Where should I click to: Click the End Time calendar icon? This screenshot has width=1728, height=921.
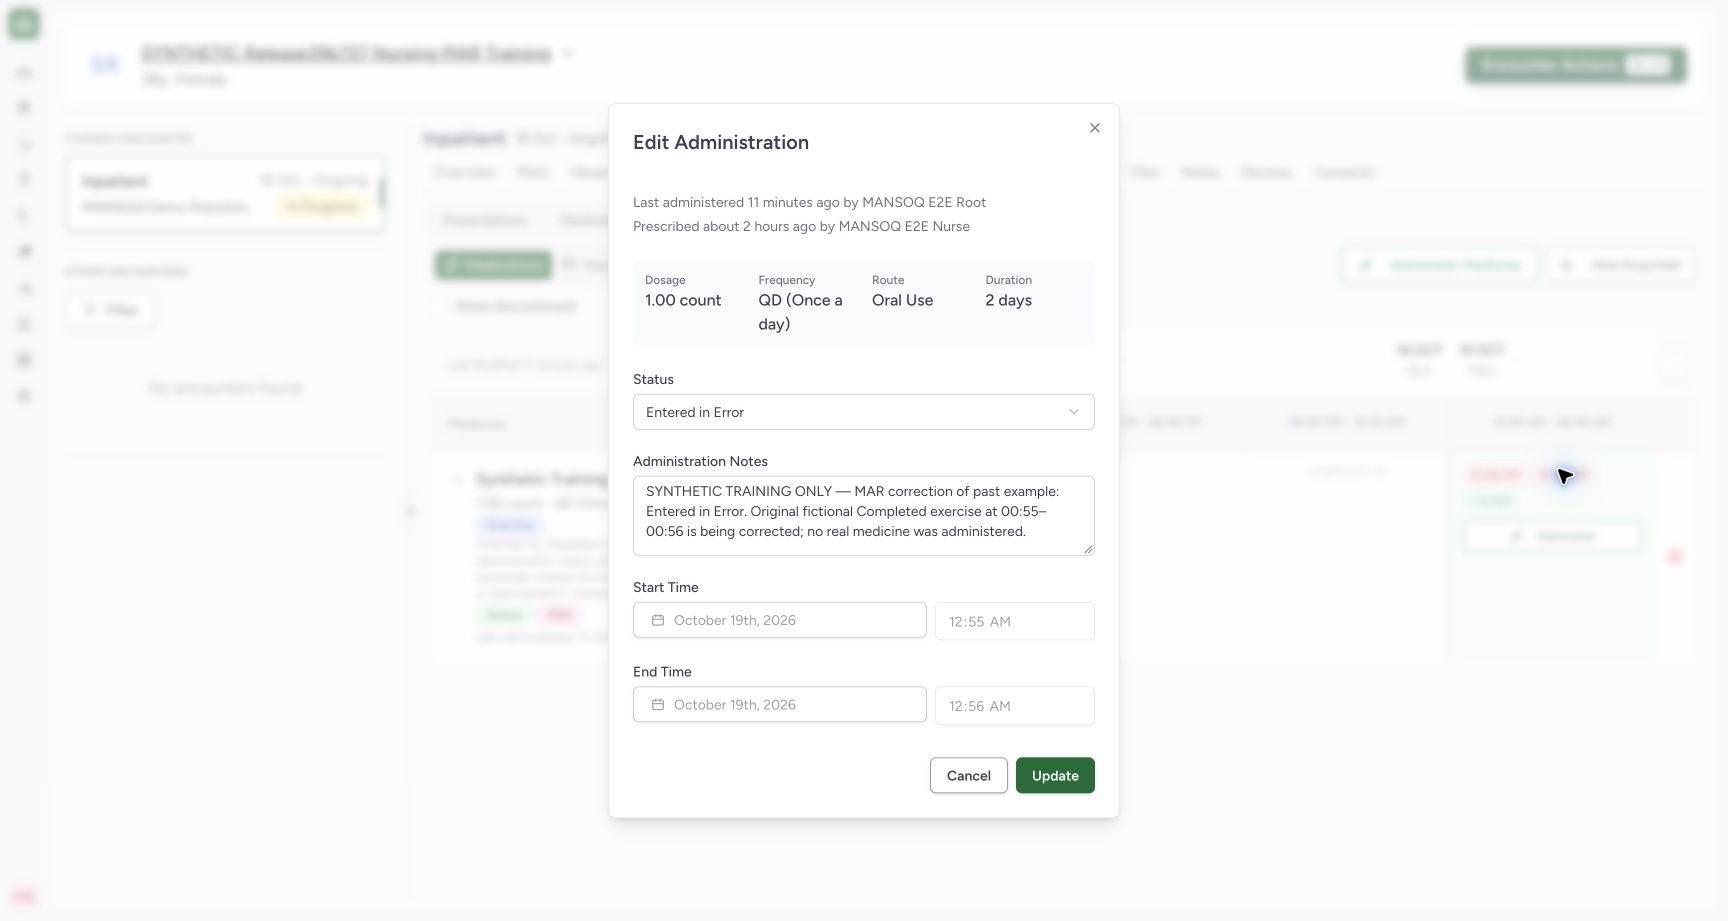click(658, 705)
